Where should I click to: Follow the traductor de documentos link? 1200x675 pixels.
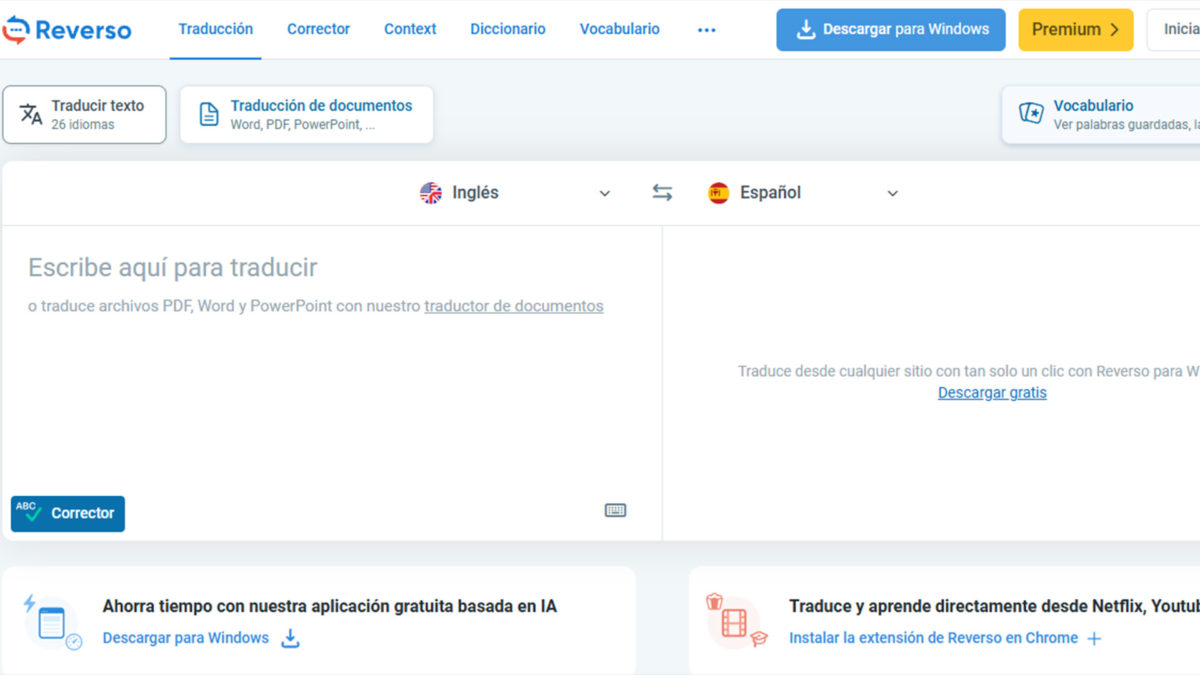tap(514, 306)
